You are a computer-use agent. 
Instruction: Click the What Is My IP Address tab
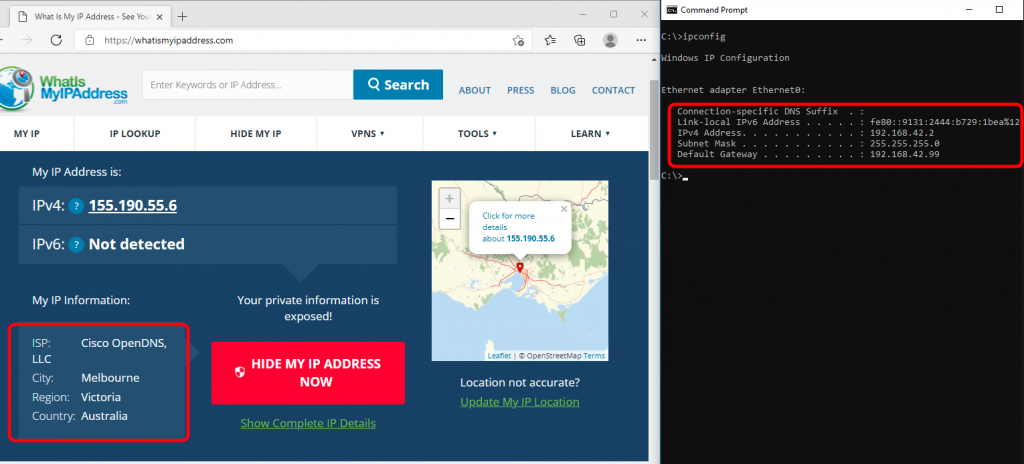pyautogui.click(x=91, y=16)
